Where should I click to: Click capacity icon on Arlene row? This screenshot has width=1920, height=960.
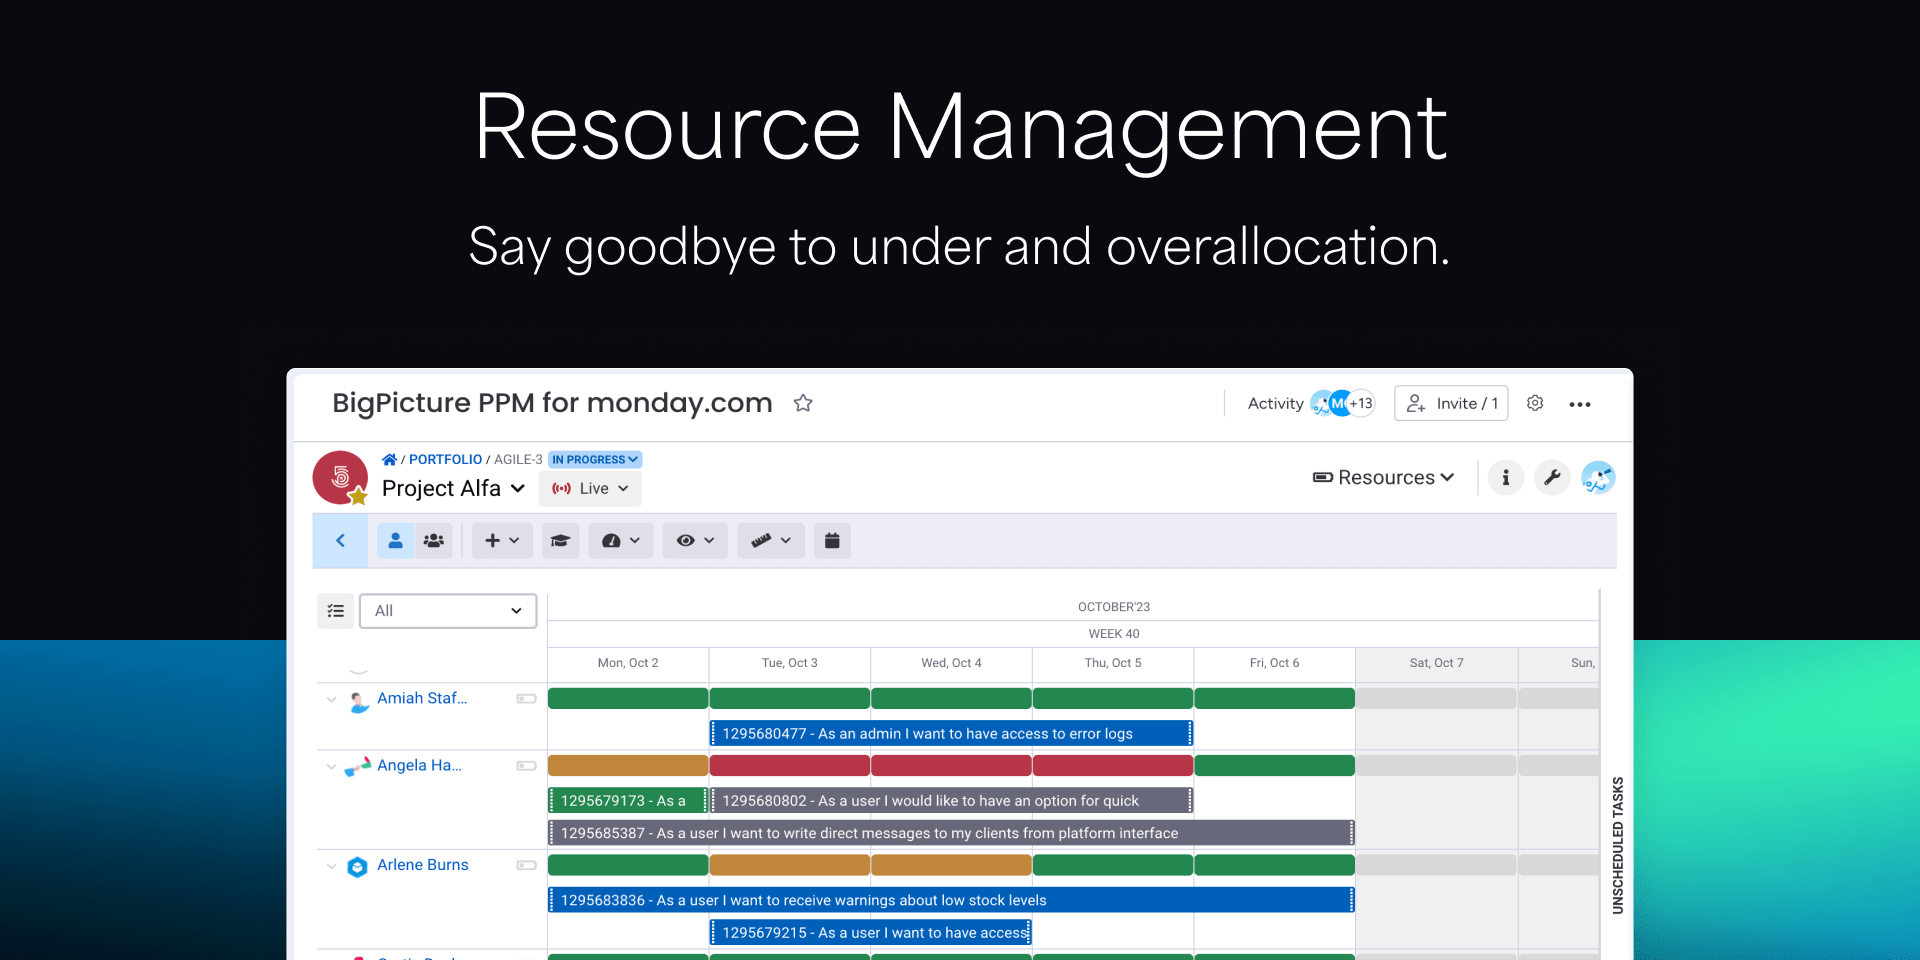[x=526, y=866]
